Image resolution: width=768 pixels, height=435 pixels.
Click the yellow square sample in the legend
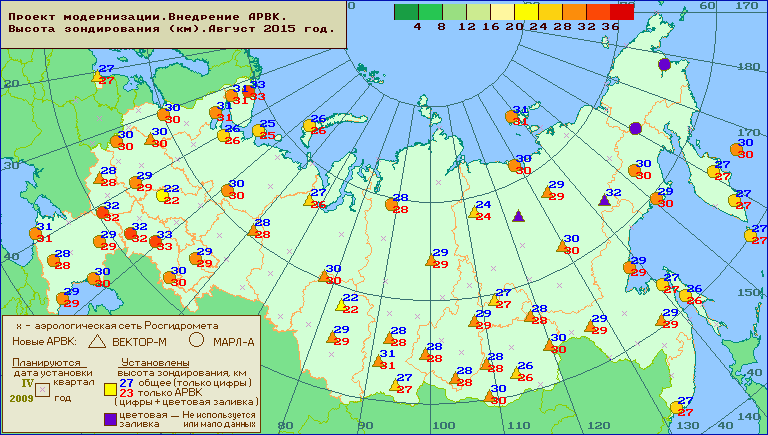click(x=110, y=389)
